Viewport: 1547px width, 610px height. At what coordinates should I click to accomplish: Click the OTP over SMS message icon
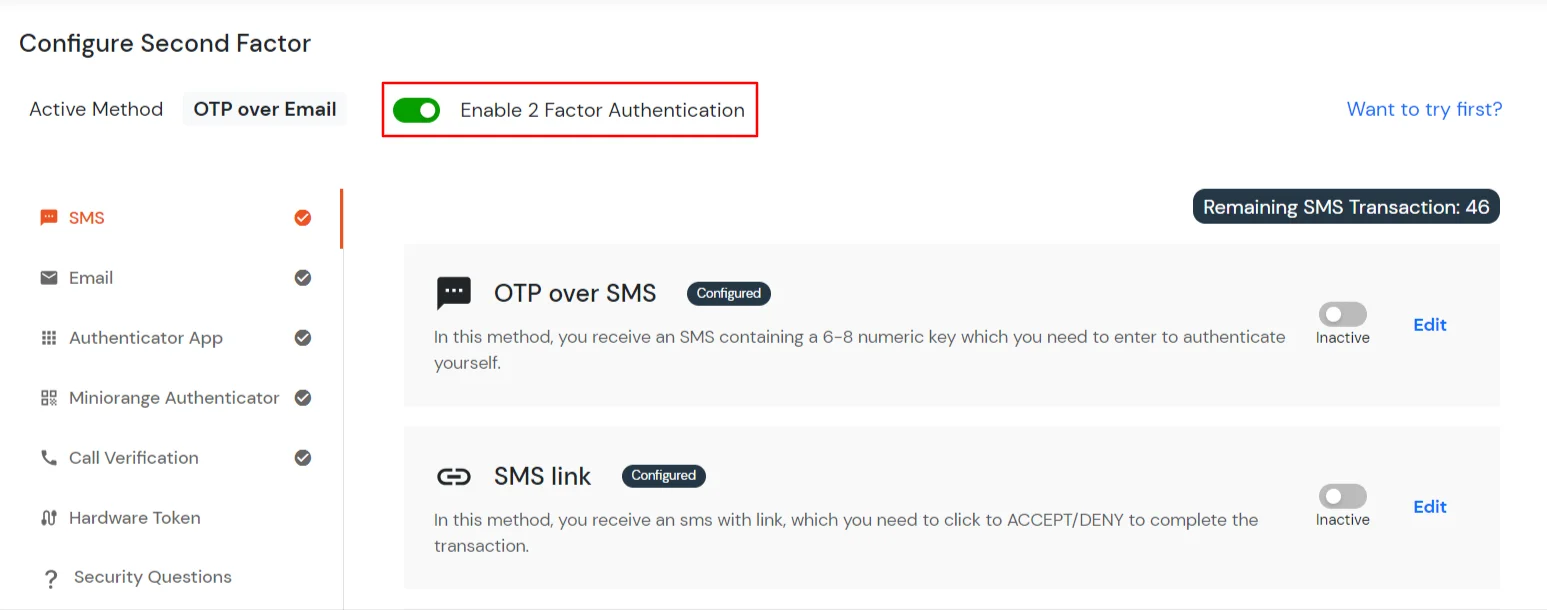click(454, 293)
